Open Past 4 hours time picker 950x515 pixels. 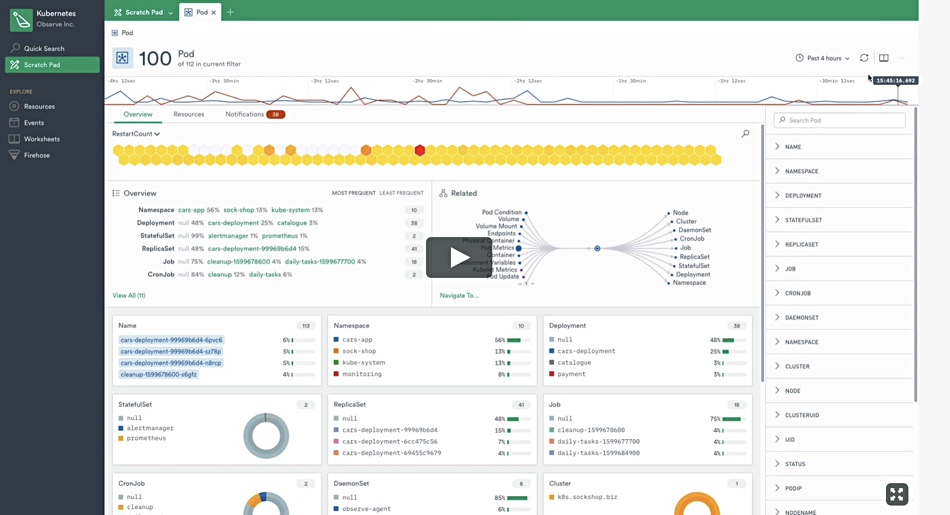(822, 58)
